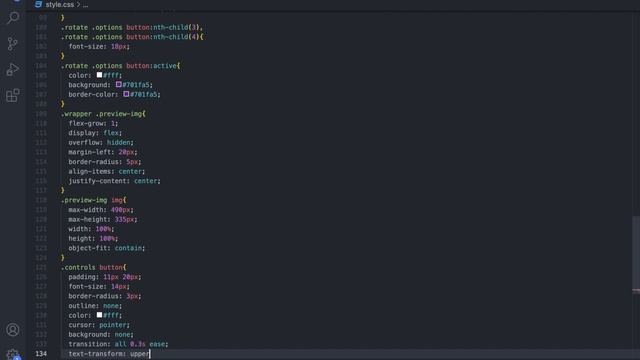This screenshot has height=360, width=640.
Task: Click 'transition: all 0.3s ease;' line
Action: (118, 344)
